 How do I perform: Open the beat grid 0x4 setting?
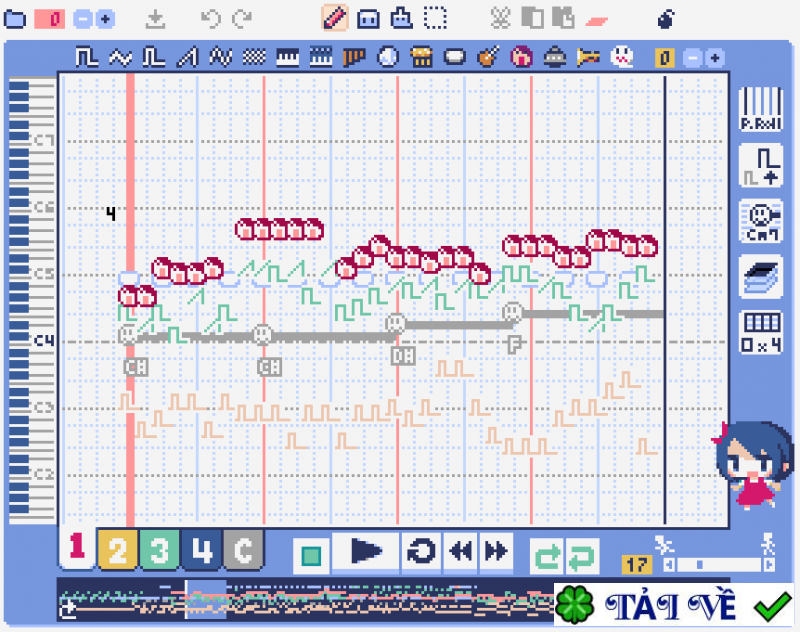pos(761,332)
